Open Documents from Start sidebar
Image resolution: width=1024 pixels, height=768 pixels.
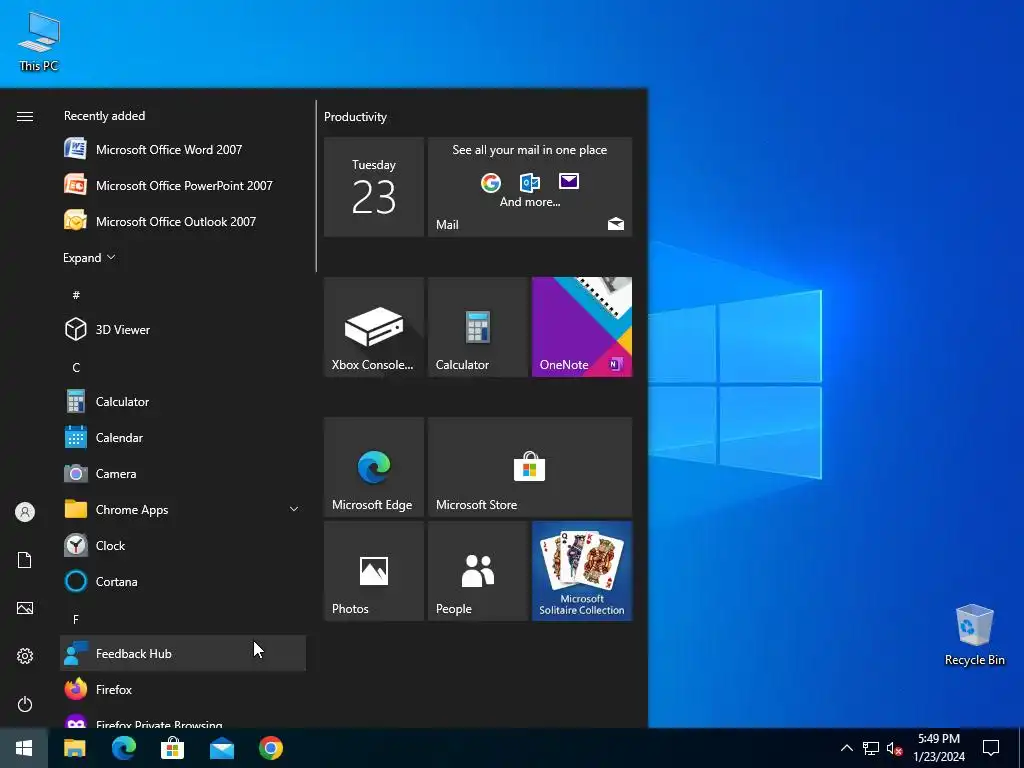click(25, 560)
